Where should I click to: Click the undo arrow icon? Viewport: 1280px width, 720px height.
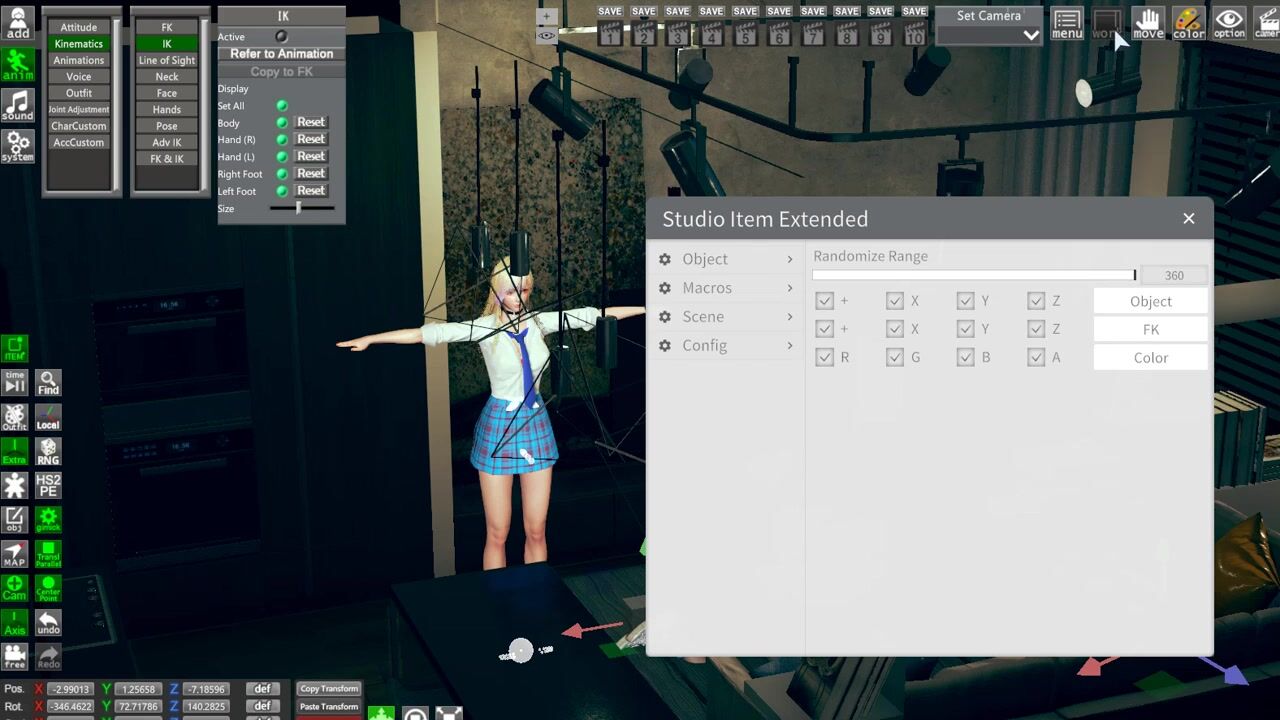click(x=48, y=623)
